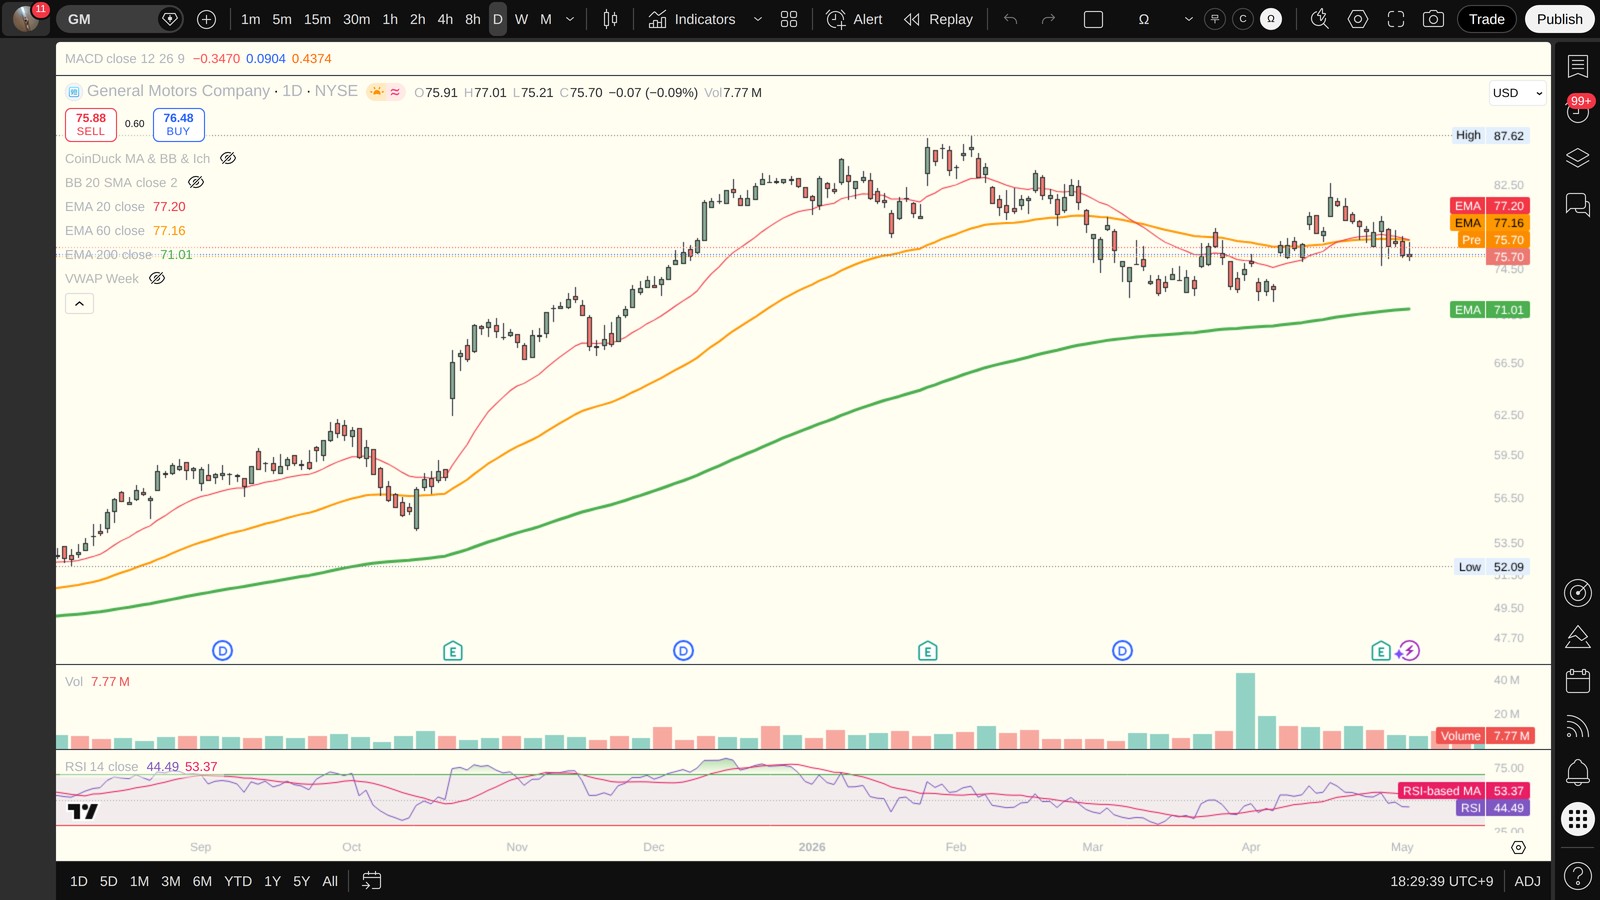Take a chart snapshot with camera icon

(1433, 19)
